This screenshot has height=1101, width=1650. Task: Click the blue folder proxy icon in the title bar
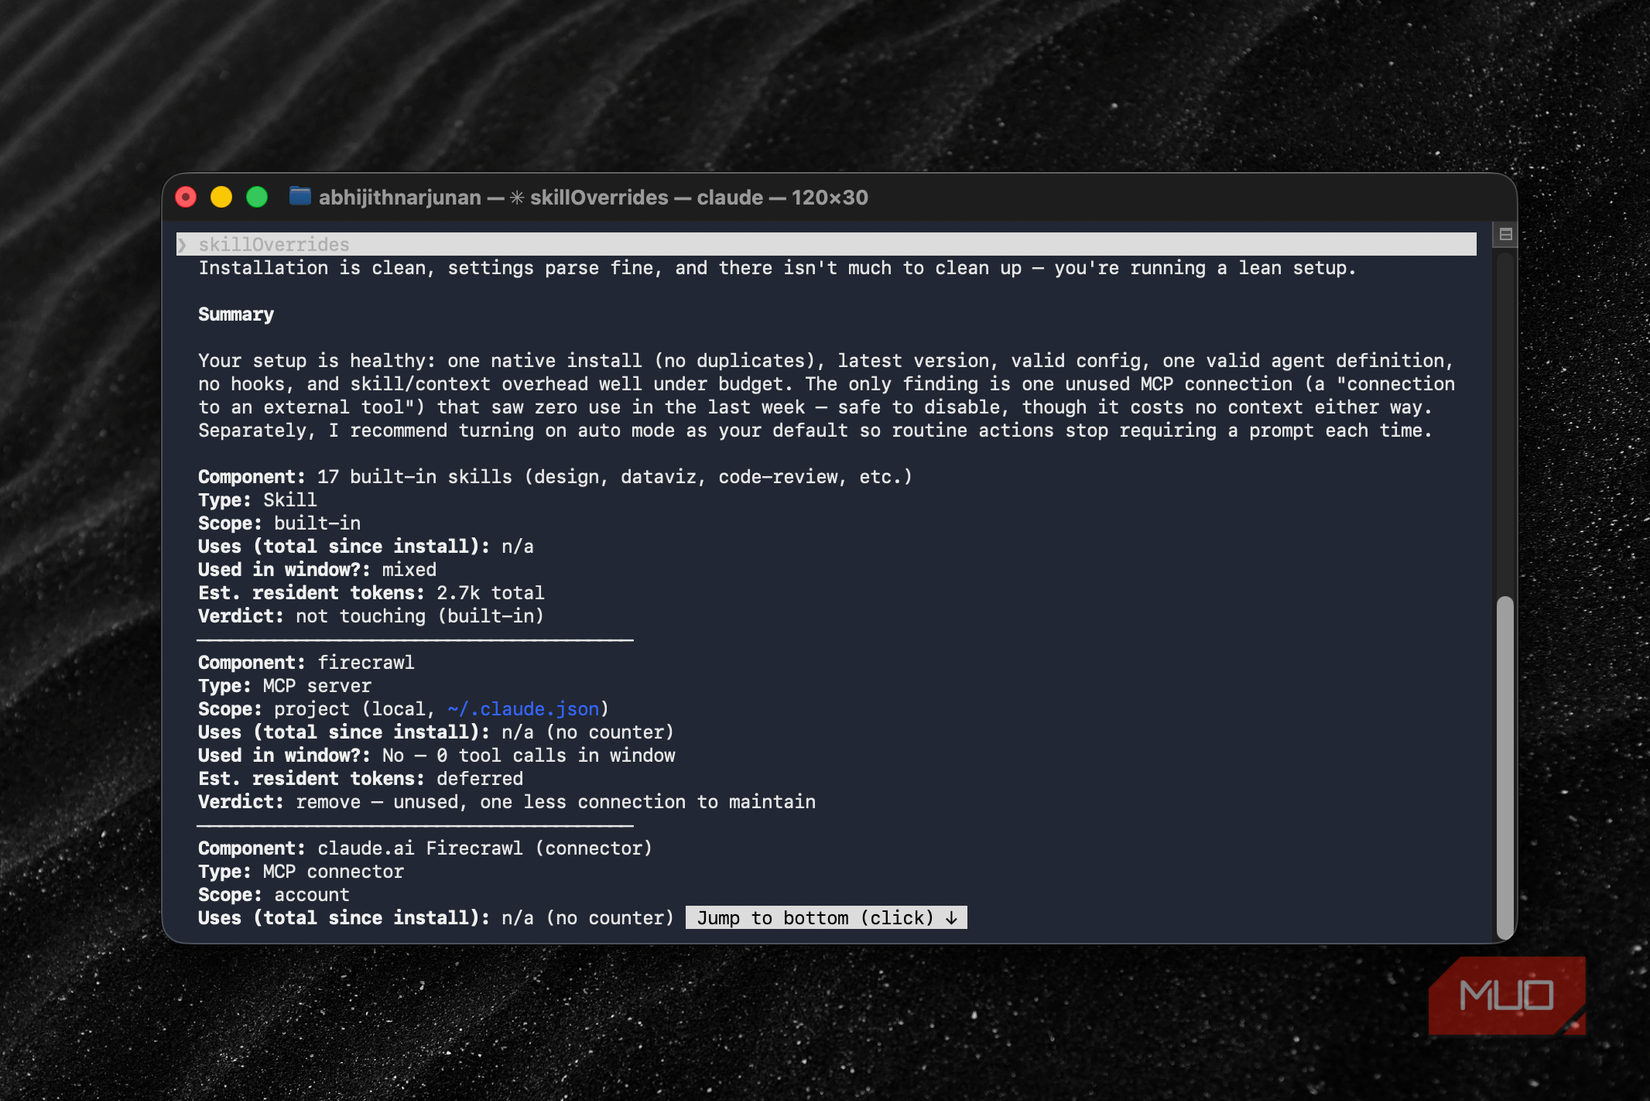click(300, 196)
